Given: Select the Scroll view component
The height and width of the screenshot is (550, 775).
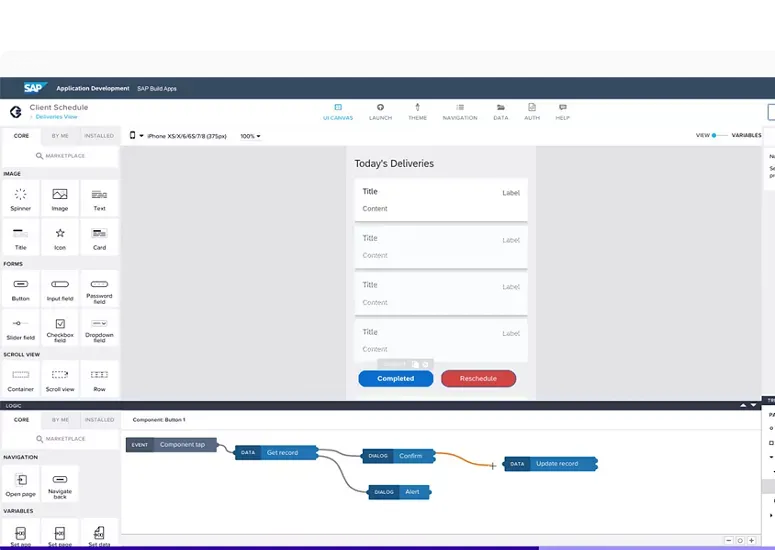Looking at the screenshot, I should (x=60, y=380).
